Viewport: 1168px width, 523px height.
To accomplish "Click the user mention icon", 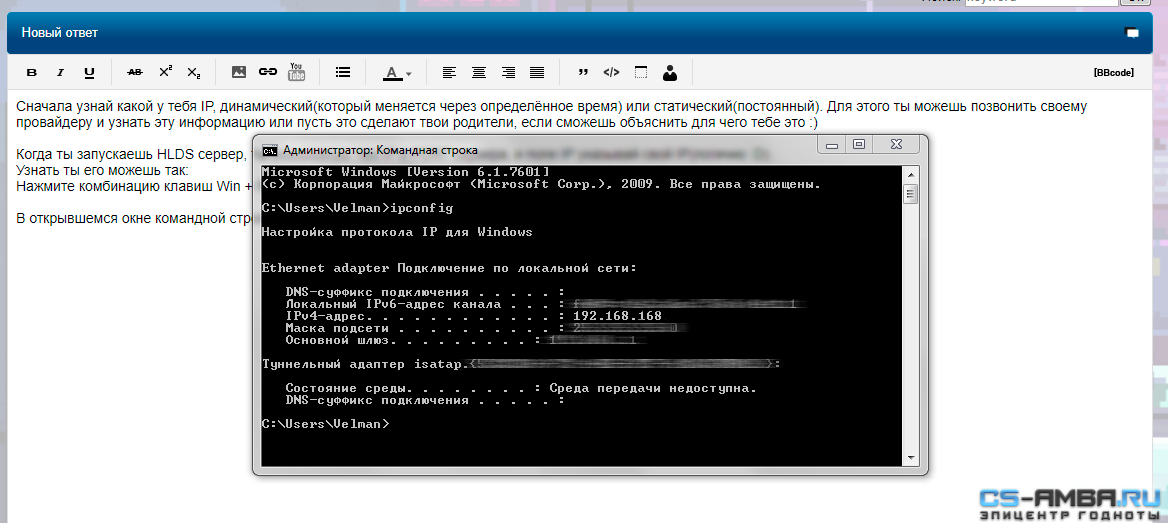I will [x=670, y=72].
